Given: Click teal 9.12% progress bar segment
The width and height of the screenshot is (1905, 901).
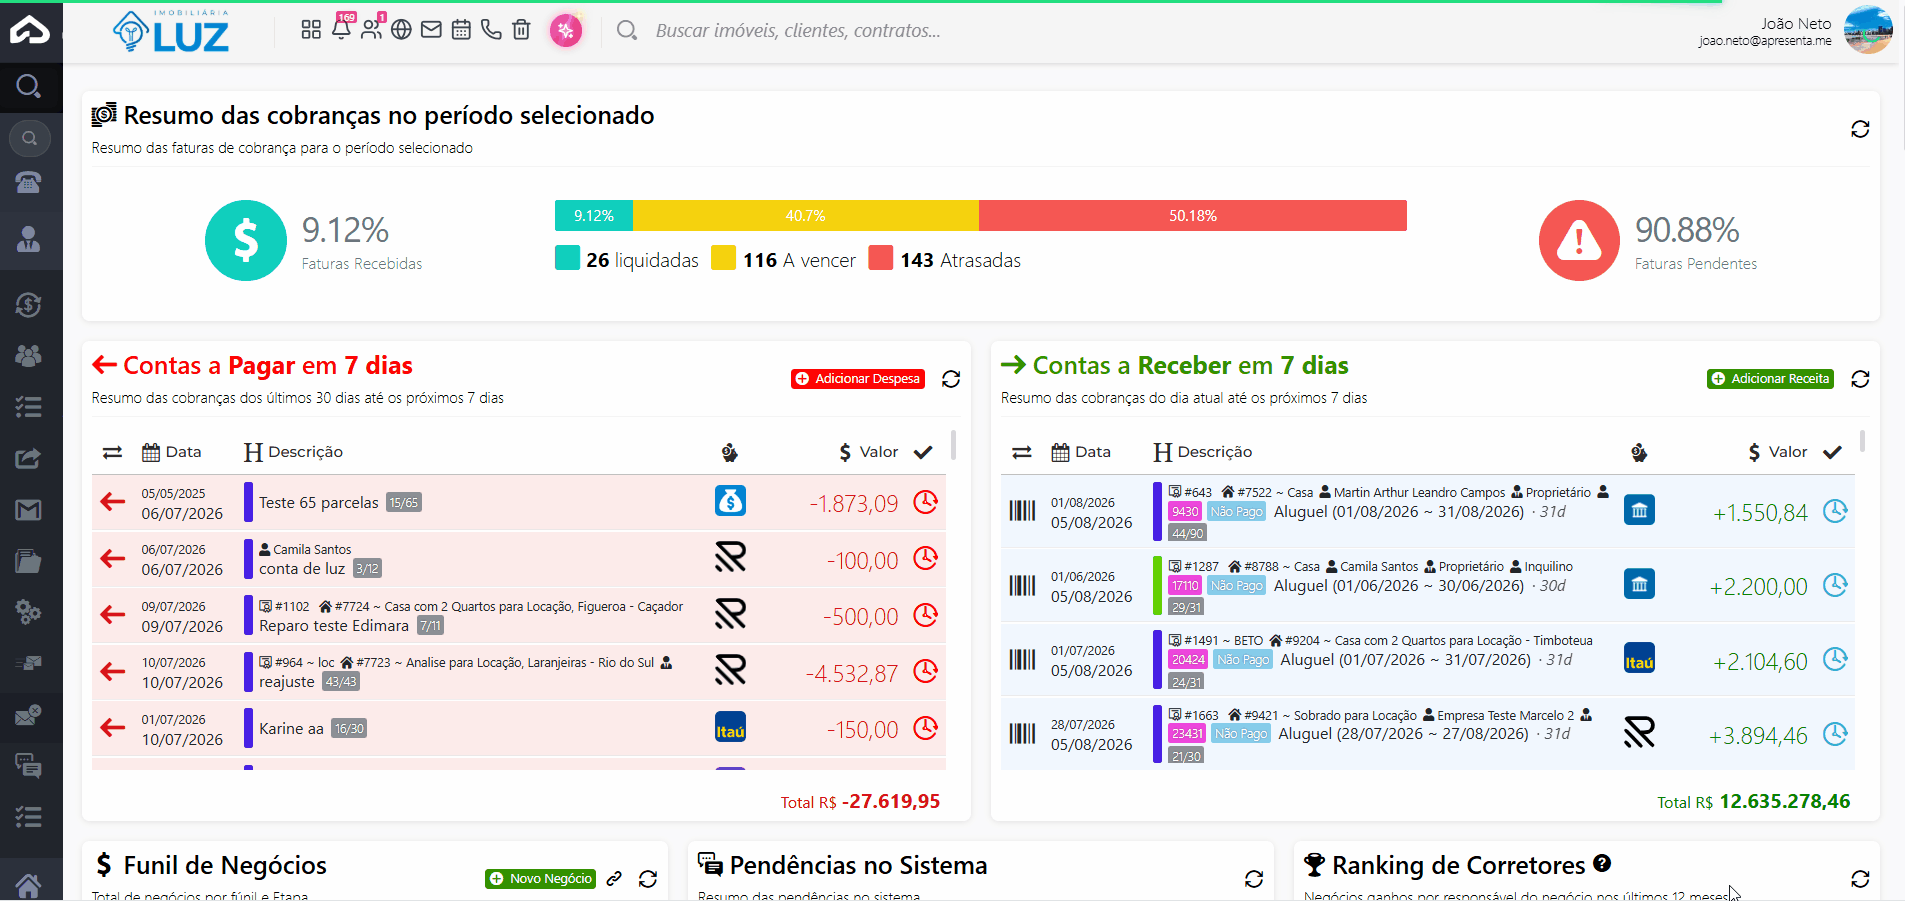Looking at the screenshot, I should point(594,215).
